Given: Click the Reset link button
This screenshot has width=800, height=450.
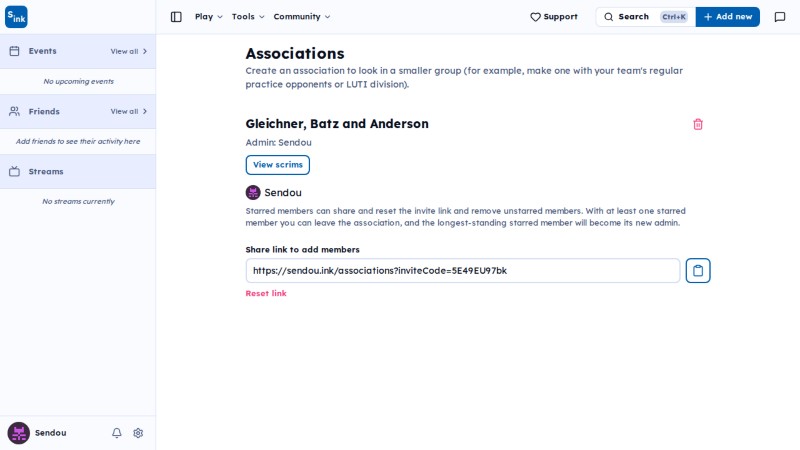Looking at the screenshot, I should [x=266, y=293].
